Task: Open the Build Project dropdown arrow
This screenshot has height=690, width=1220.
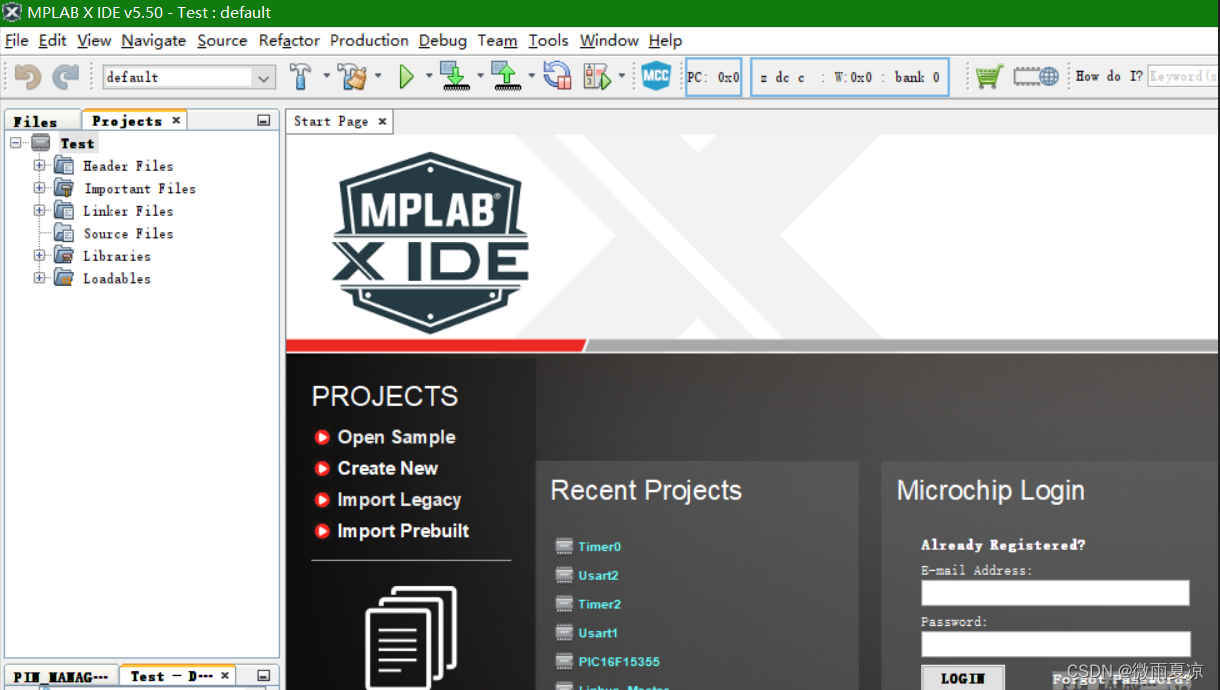Action: [326, 76]
